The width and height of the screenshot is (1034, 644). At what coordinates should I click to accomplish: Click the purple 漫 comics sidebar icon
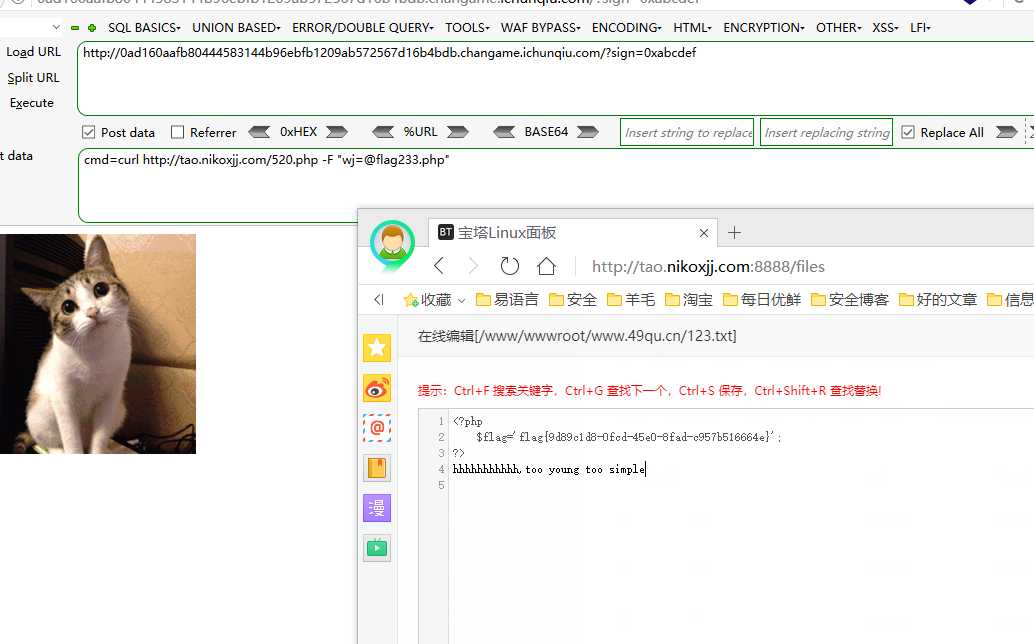tap(377, 508)
